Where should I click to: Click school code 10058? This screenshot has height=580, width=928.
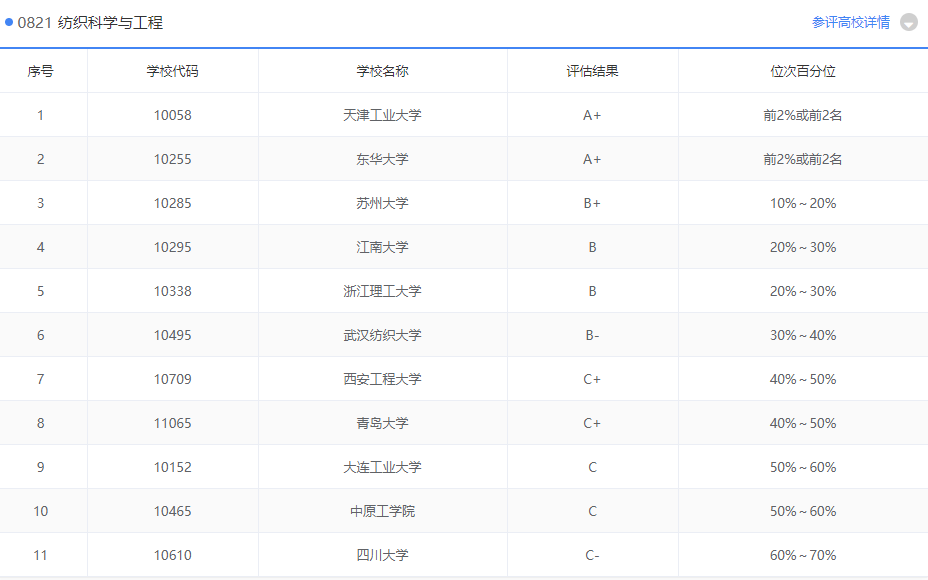point(172,114)
